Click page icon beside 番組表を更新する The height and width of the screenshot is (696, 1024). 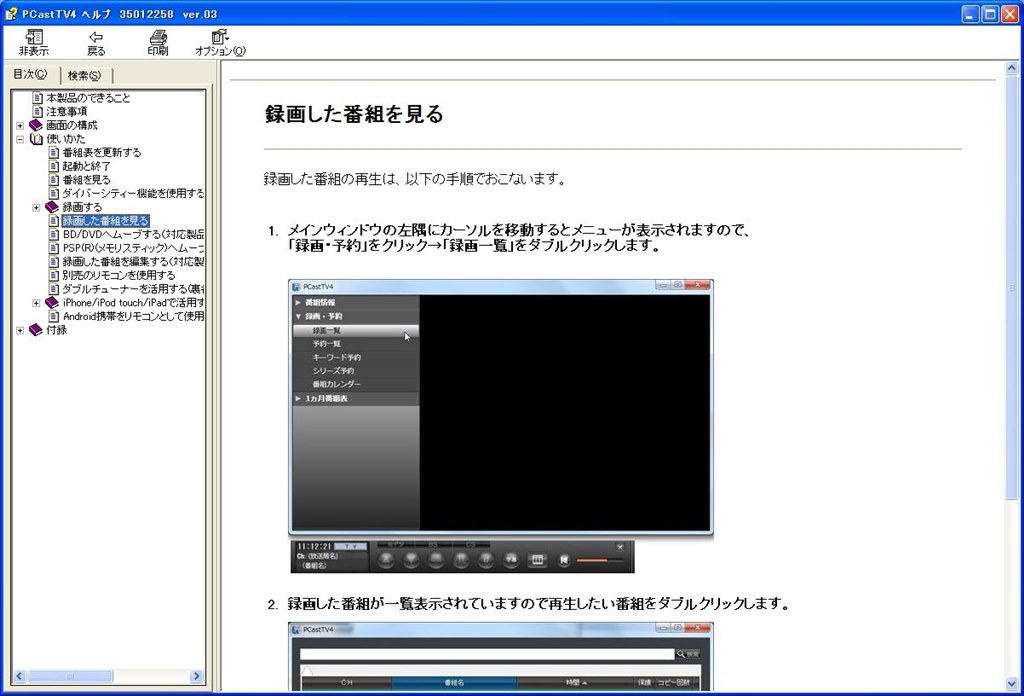coord(54,153)
